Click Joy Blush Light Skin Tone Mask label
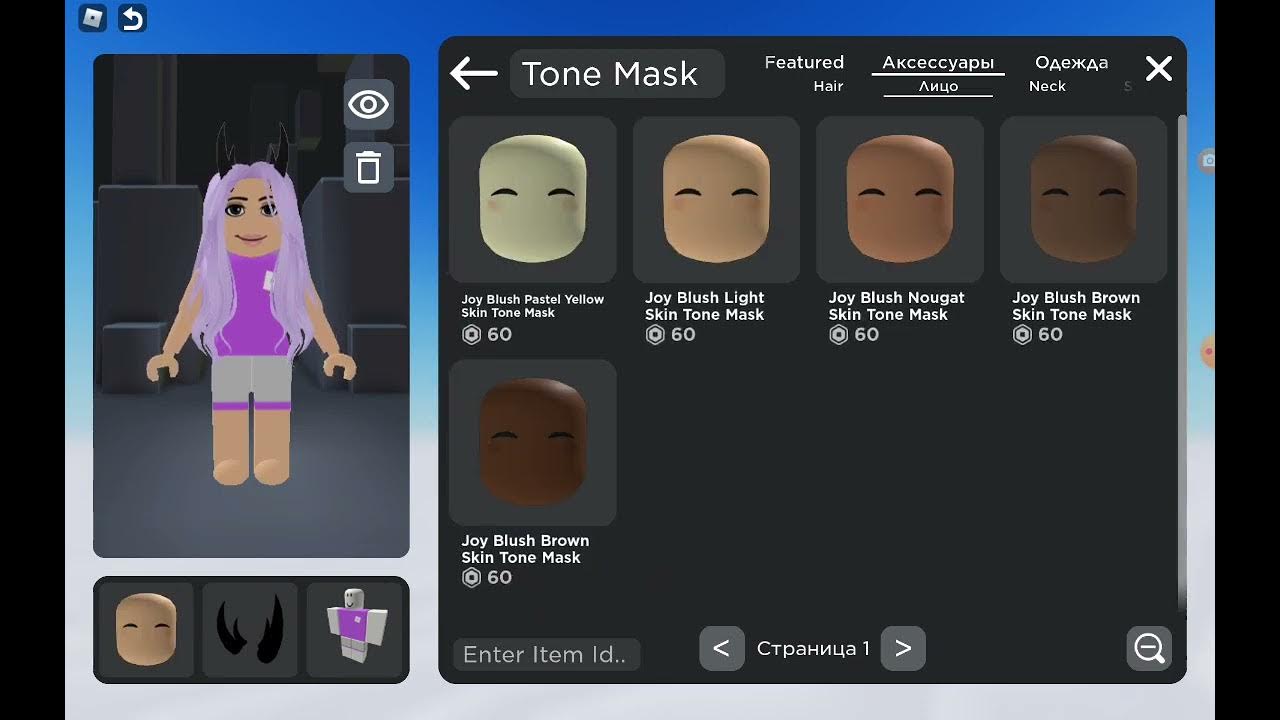This screenshot has height=720, width=1280. pos(704,306)
